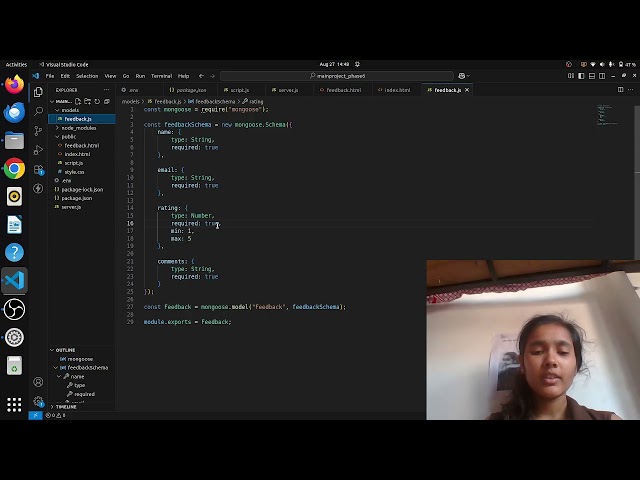Open the Explorer more actions ellipsis

[107, 90]
